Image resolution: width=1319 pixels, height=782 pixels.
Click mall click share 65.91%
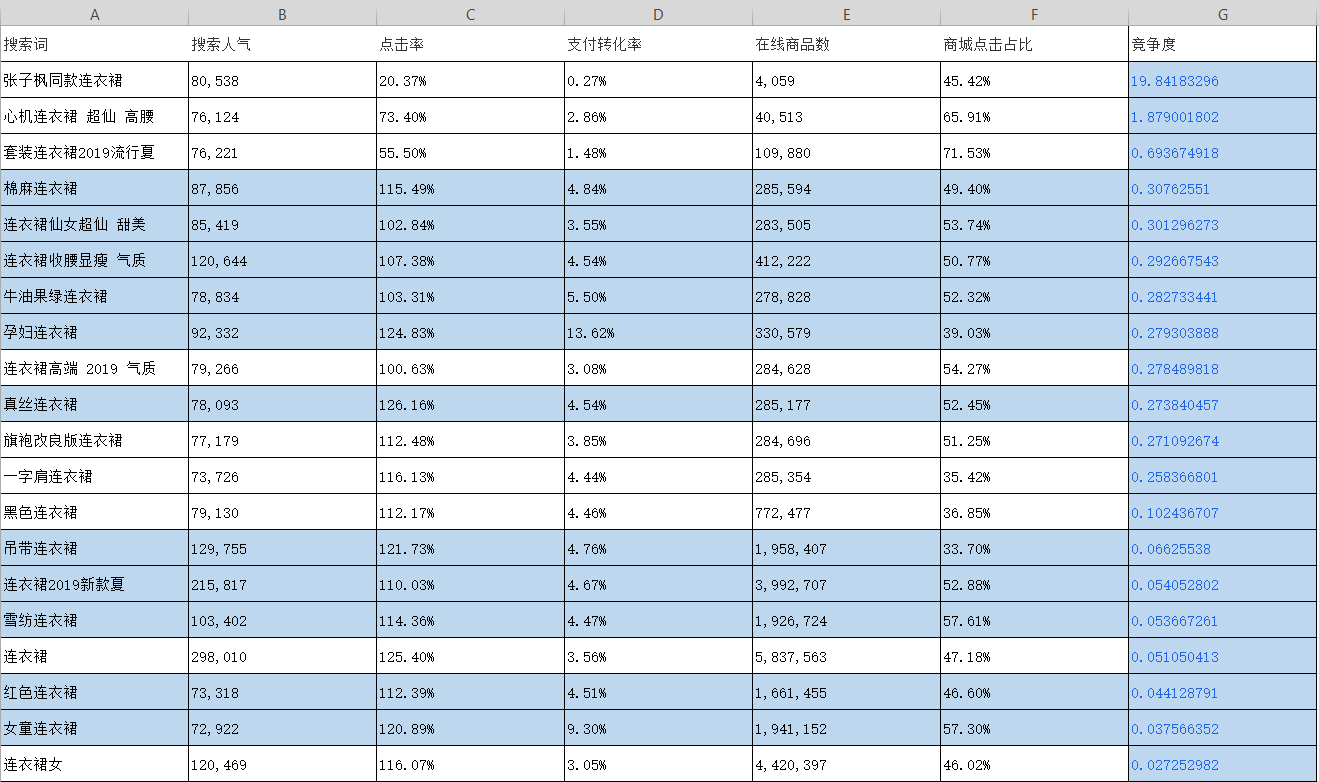[x=1034, y=116]
